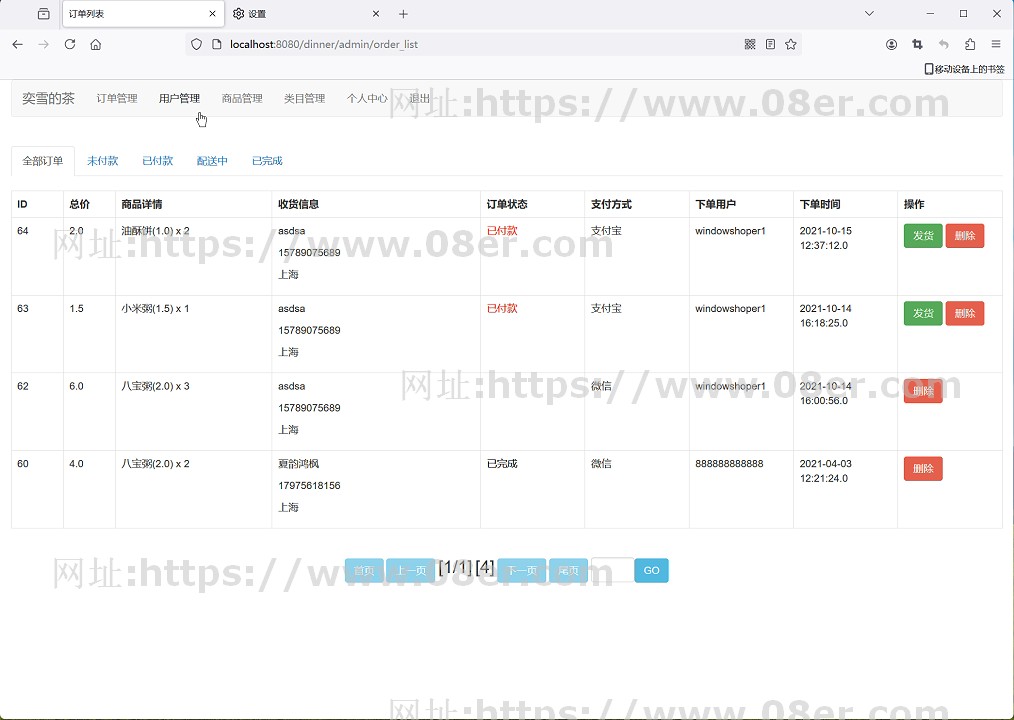This screenshot has height=720, width=1014.
Task: Switch to the 设置 browser tab
Action: [x=300, y=14]
